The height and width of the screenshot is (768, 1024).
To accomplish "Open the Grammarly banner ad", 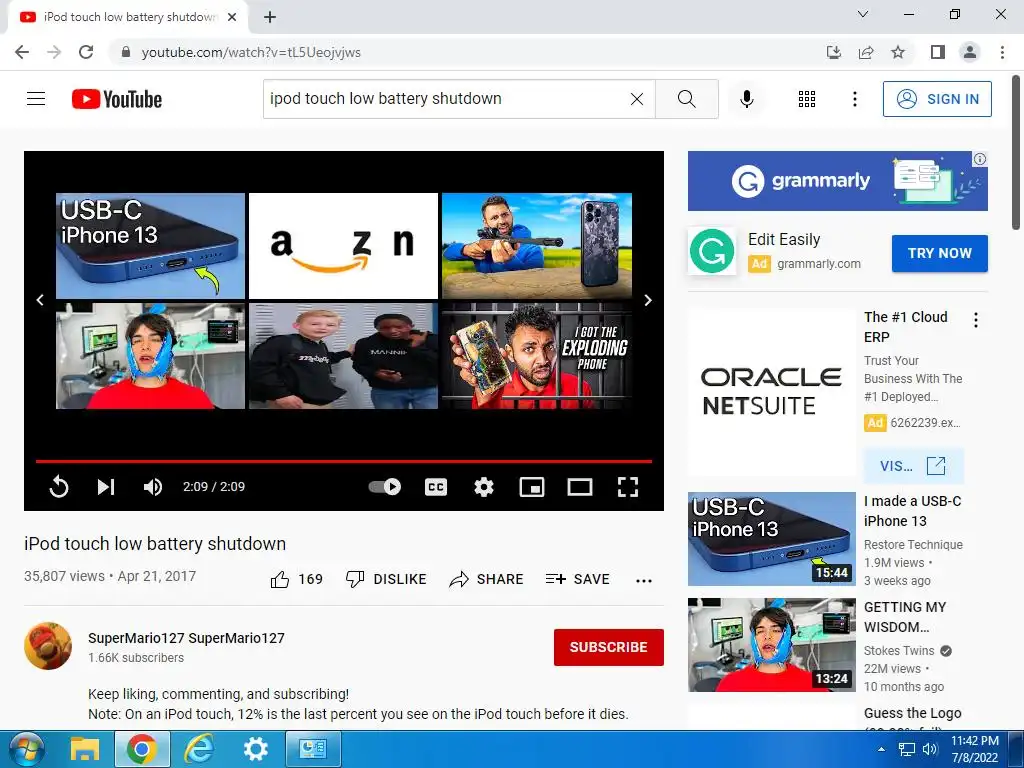I will (838, 181).
